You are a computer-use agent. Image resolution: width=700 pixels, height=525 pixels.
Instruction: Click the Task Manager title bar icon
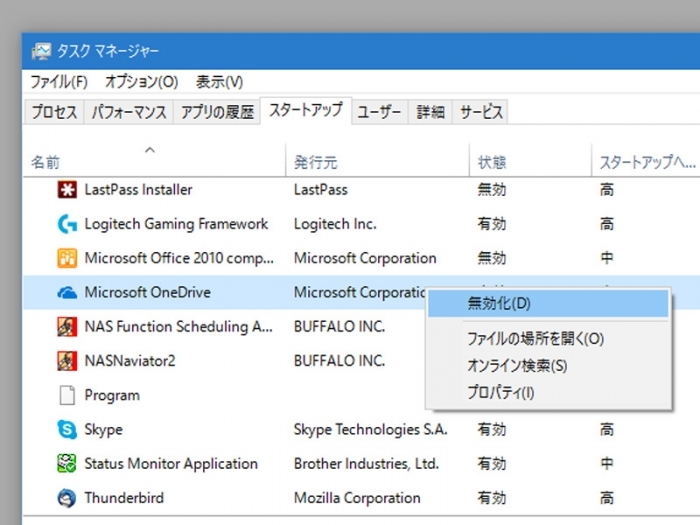[42, 51]
